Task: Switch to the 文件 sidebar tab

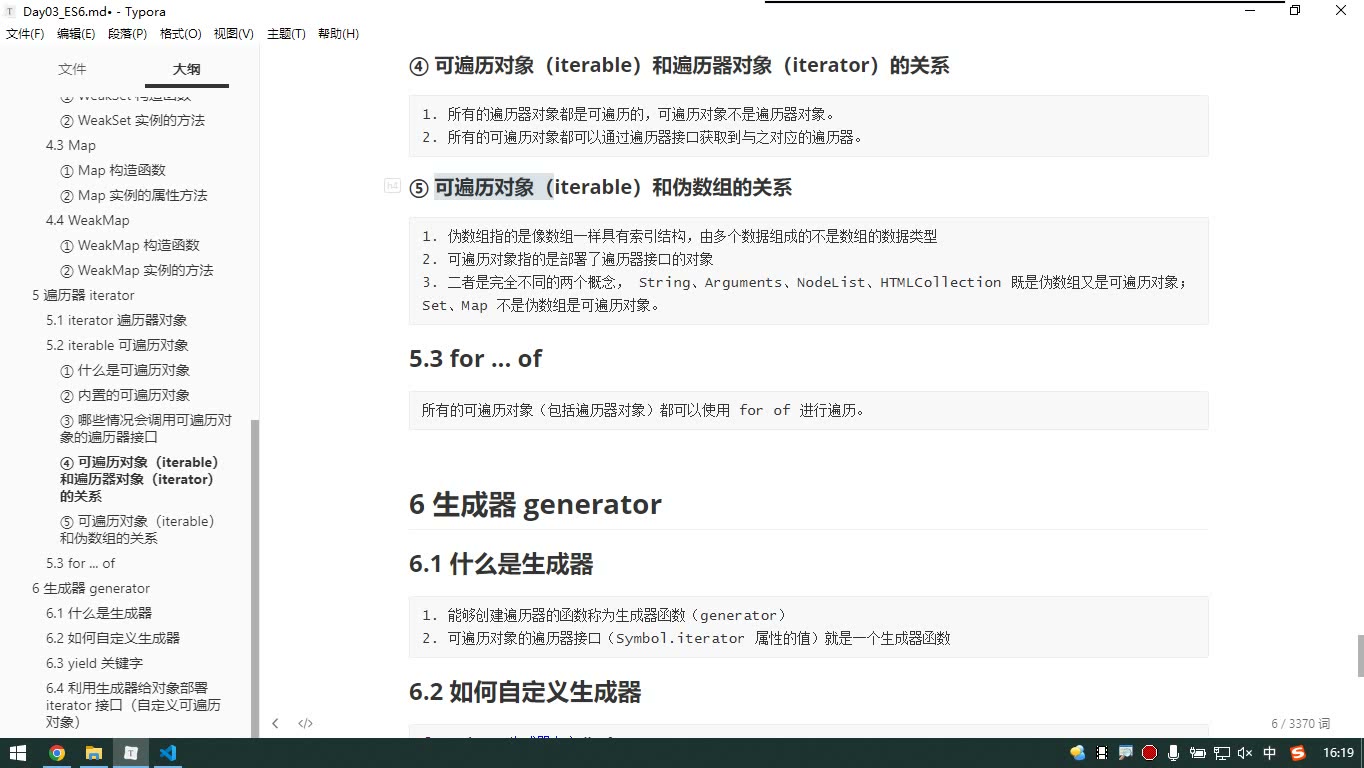Action: click(72, 69)
